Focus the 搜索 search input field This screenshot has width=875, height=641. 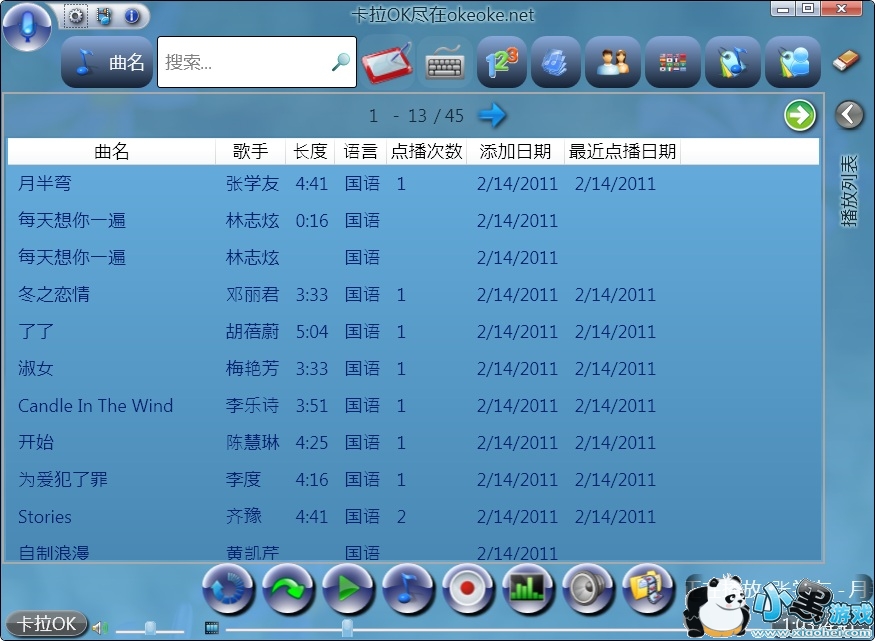coord(257,62)
